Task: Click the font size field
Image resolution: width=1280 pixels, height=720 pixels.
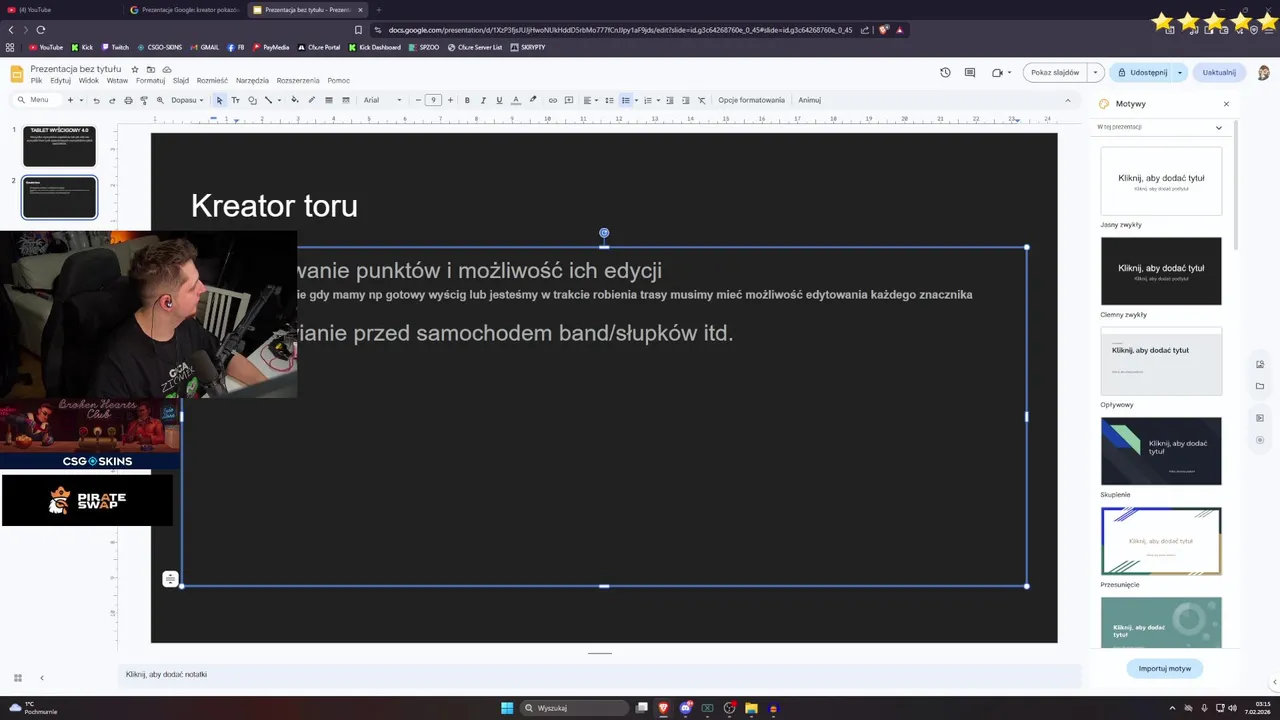Action: click(433, 100)
